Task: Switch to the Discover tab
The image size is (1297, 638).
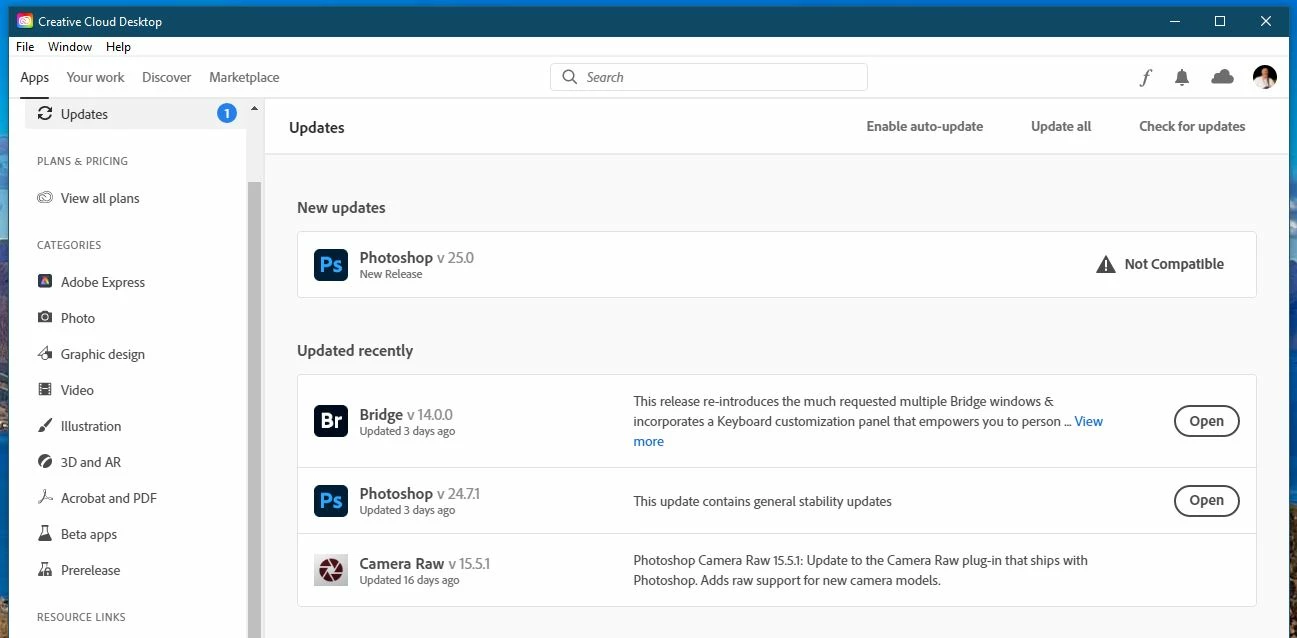Action: tap(167, 77)
